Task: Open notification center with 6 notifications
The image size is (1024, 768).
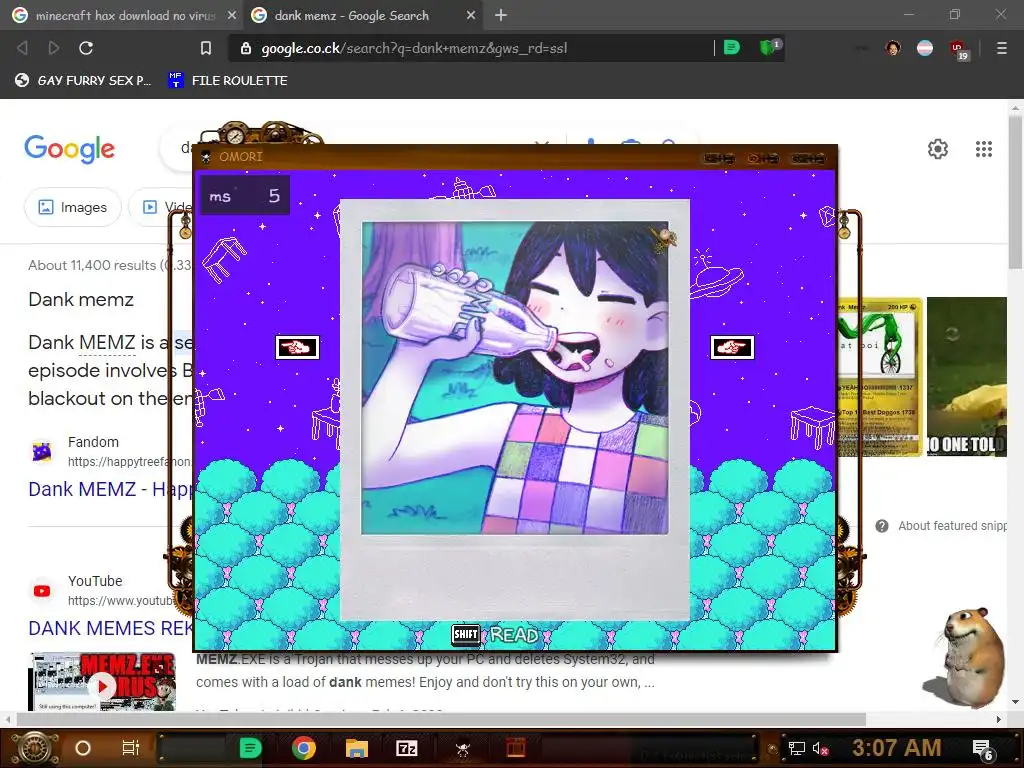Action: (x=982, y=750)
